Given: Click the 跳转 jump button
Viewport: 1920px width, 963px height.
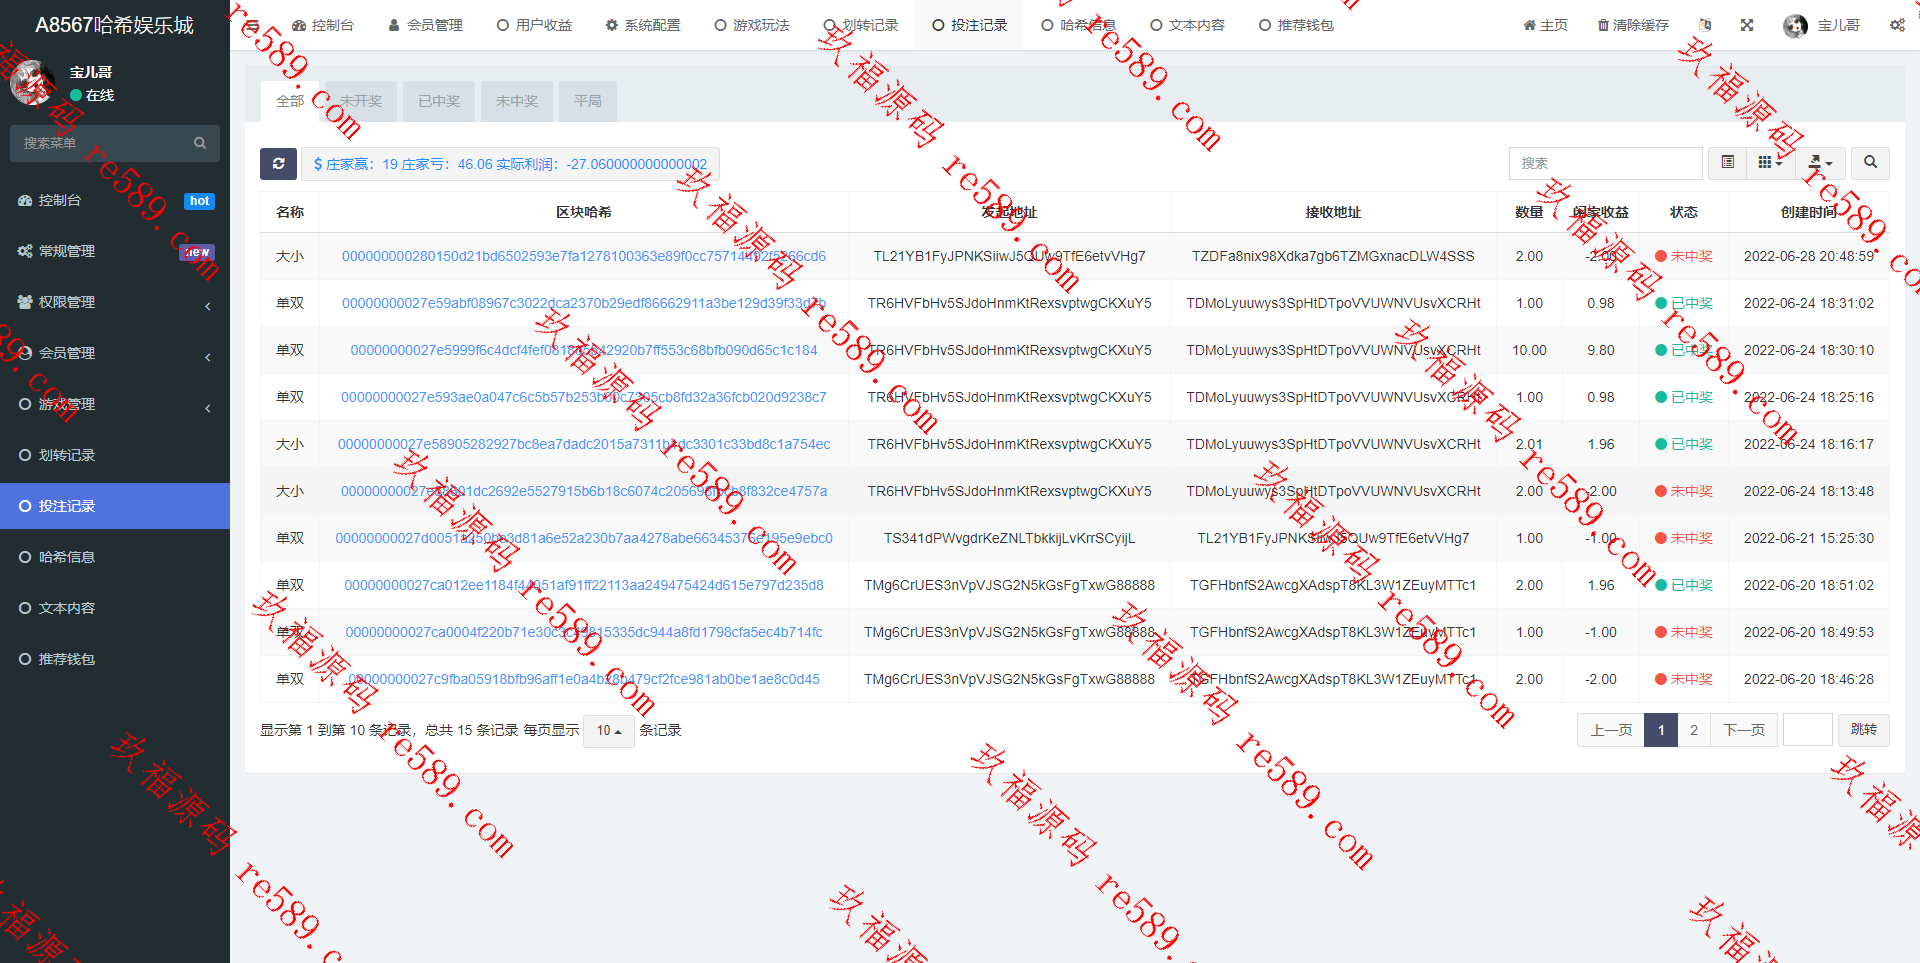Looking at the screenshot, I should (1864, 730).
